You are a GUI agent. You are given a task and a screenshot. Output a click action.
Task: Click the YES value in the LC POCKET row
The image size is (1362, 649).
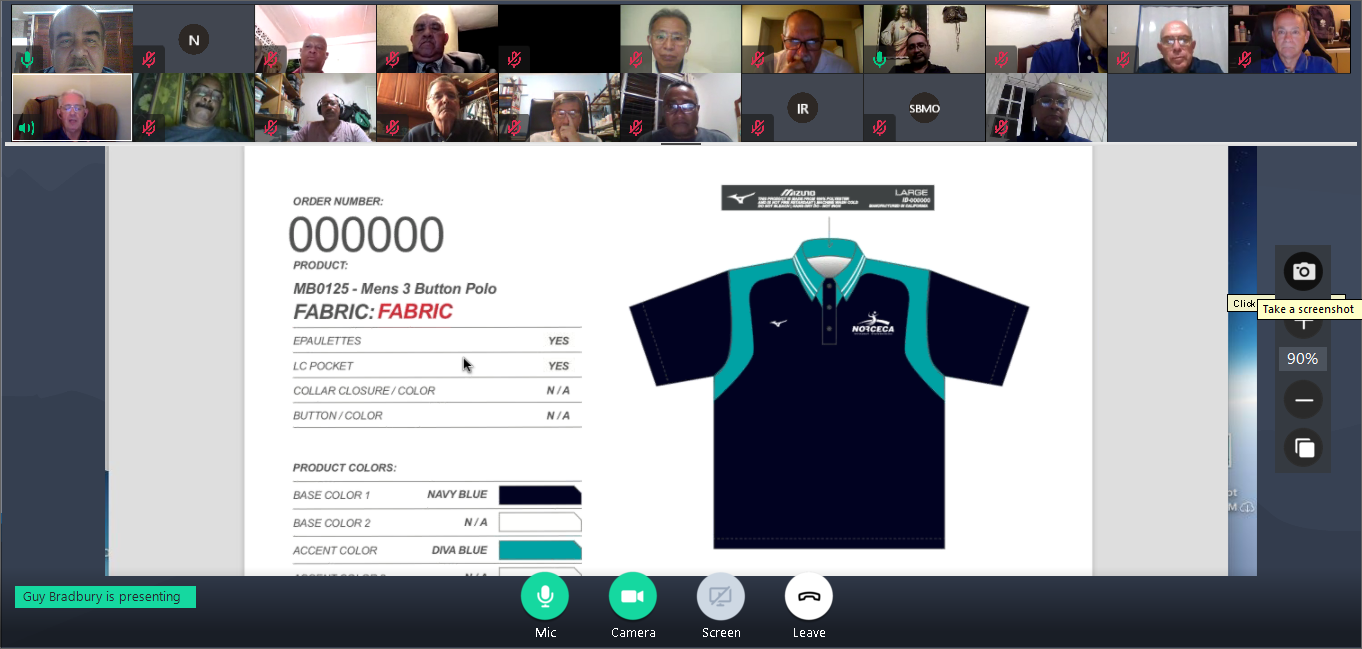[x=558, y=366]
